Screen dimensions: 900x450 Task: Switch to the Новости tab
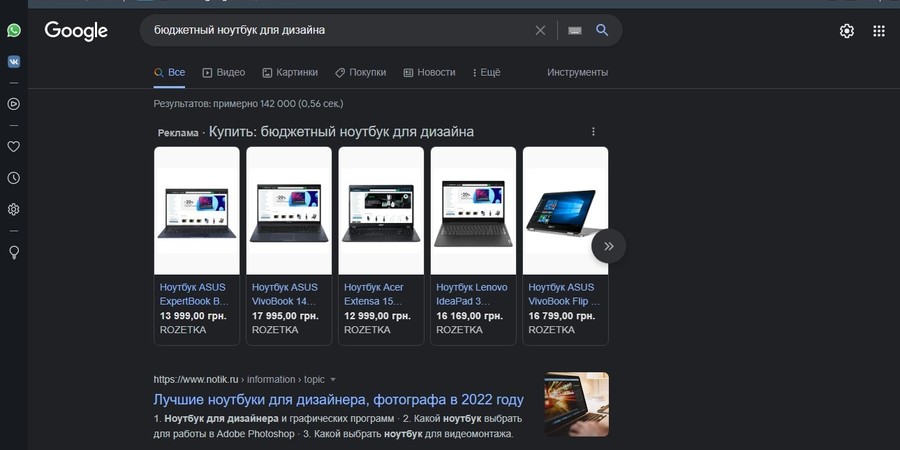(x=429, y=72)
